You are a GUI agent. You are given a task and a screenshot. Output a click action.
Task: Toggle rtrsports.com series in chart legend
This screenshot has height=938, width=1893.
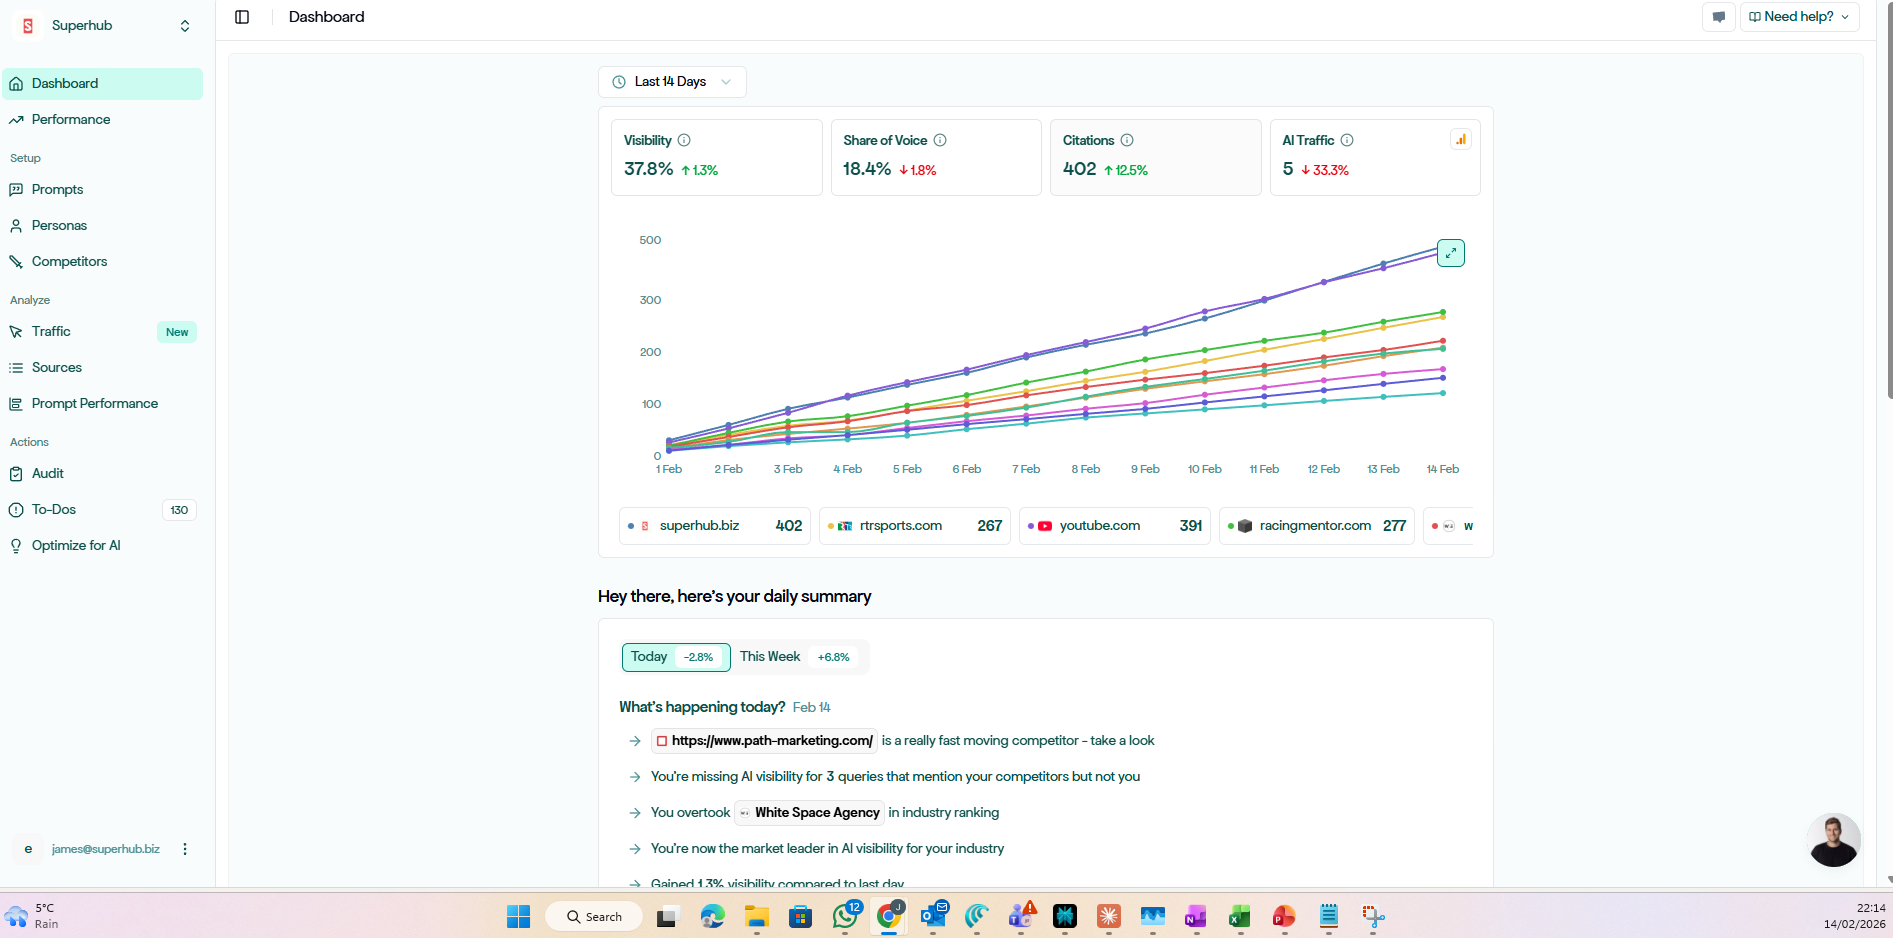tap(915, 526)
